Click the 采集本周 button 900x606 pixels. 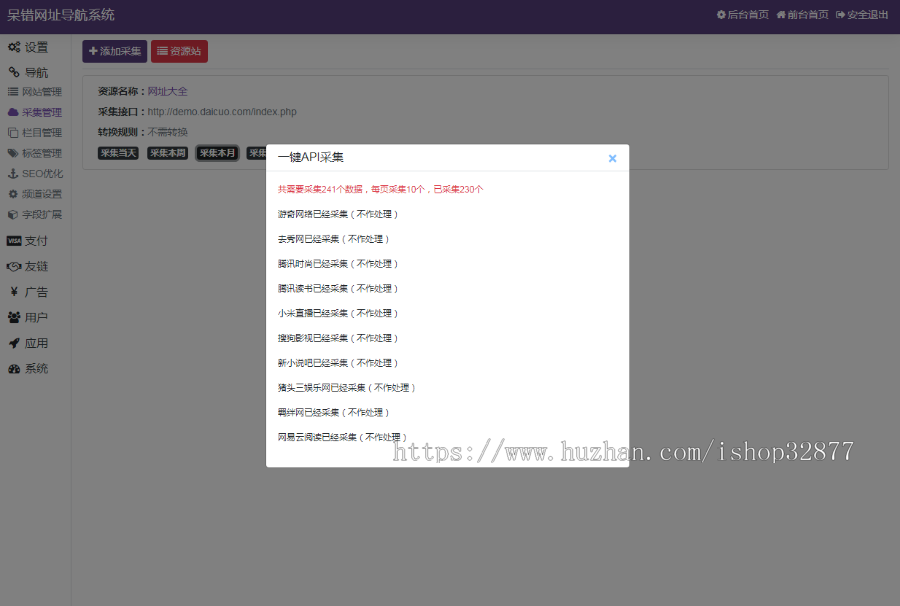[168, 153]
